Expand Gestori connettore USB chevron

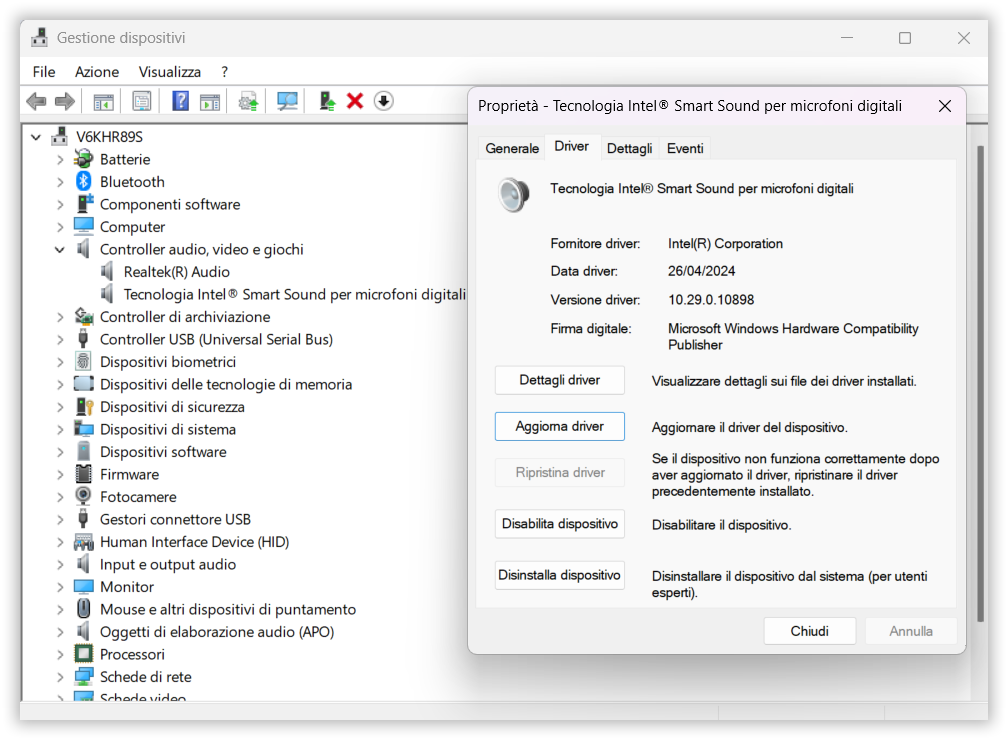click(x=60, y=519)
